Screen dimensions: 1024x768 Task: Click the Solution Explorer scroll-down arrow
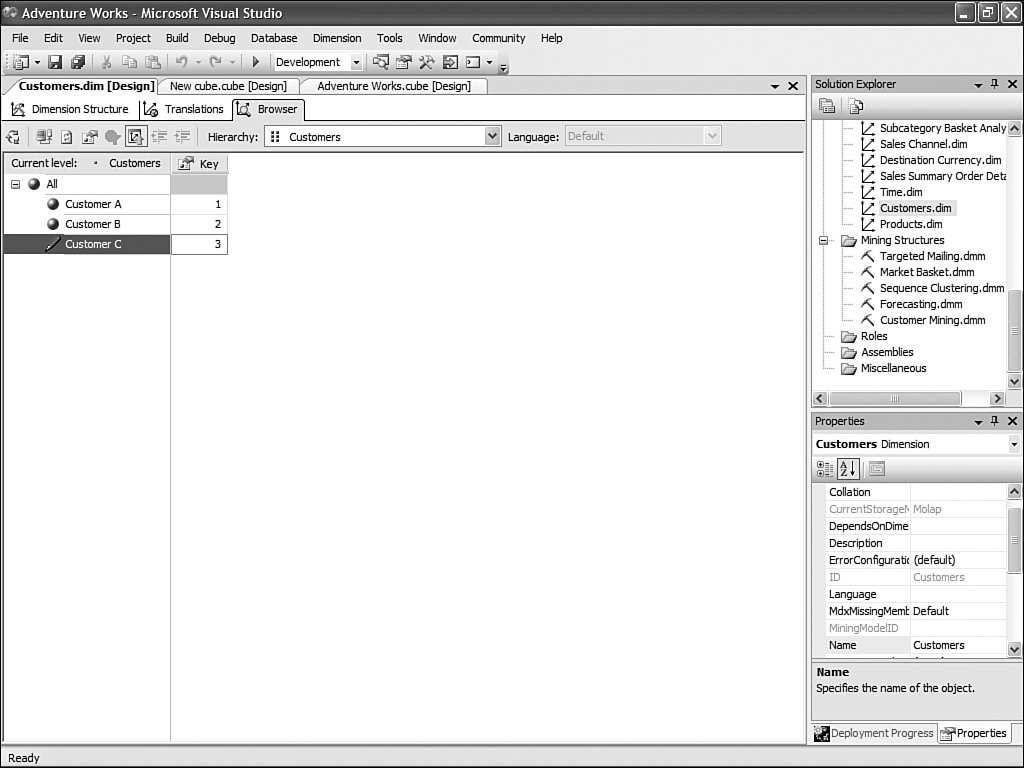point(1014,381)
